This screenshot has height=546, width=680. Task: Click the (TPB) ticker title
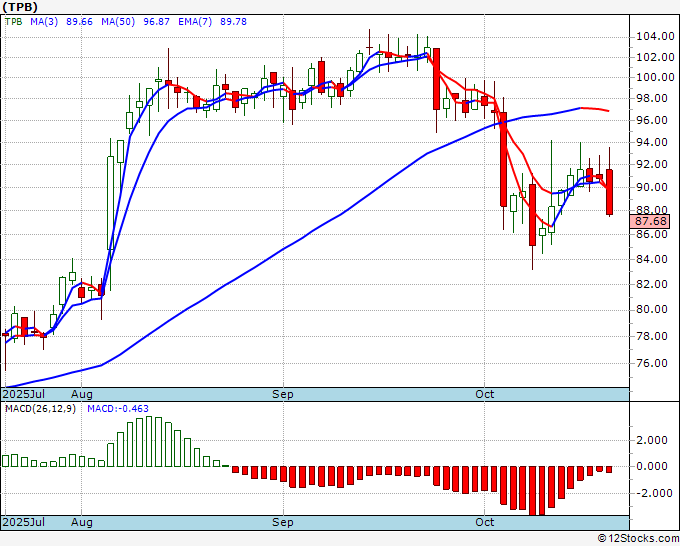(x=20, y=7)
